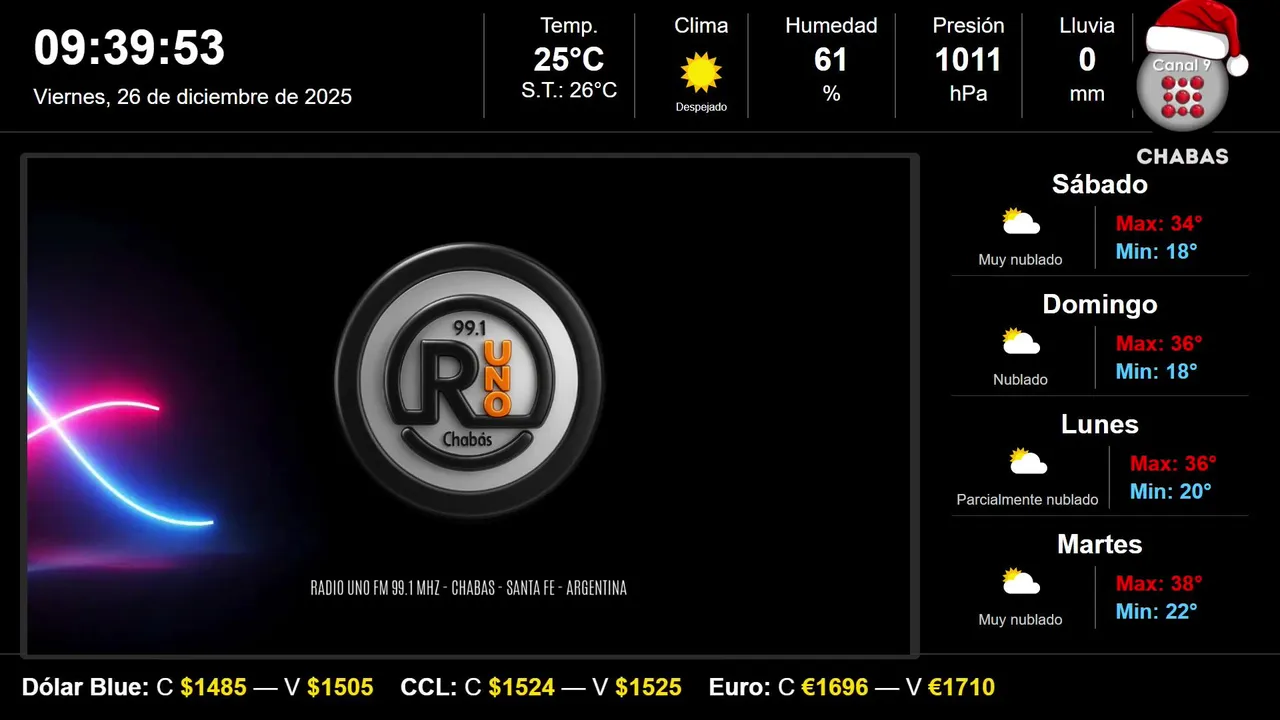This screenshot has height=720, width=1280.
Task: Click the Euro label
Action: click(x=739, y=687)
